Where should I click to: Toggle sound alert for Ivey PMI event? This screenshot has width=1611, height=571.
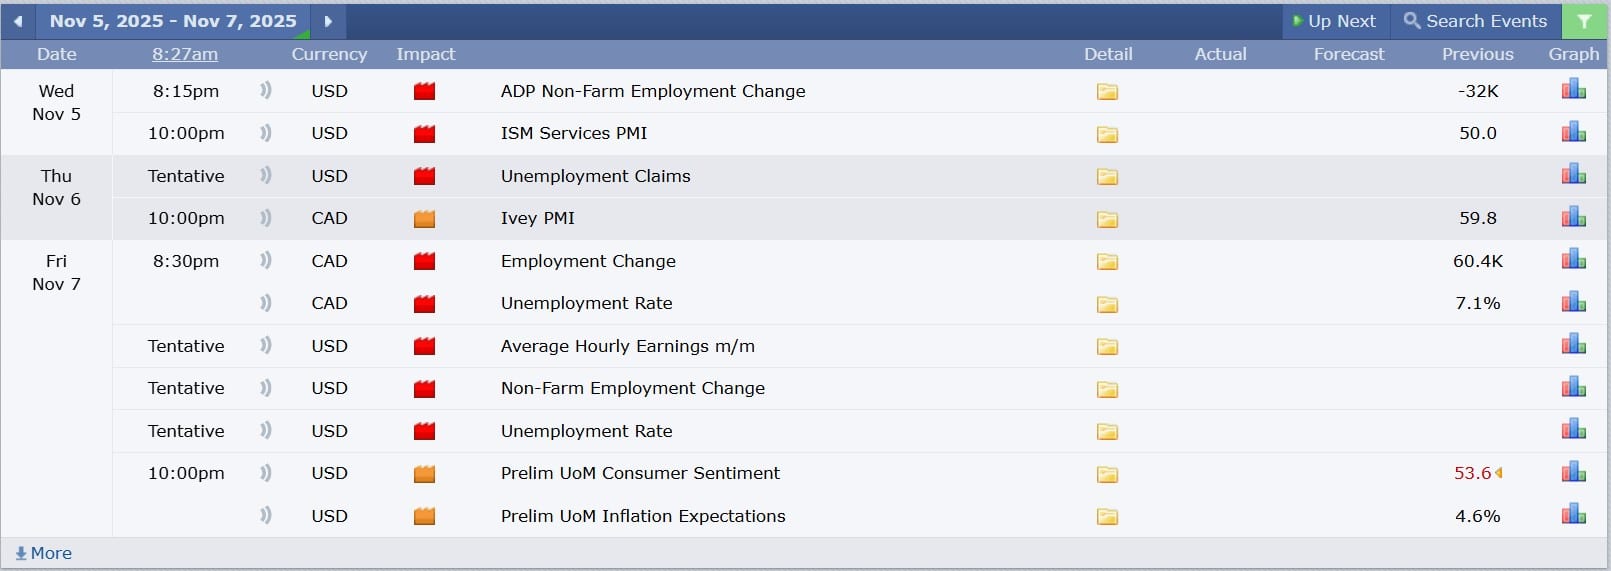(266, 218)
